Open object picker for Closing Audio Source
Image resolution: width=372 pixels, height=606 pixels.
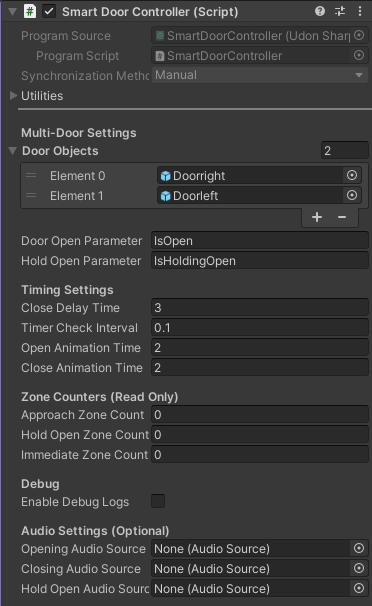[x=359, y=568]
